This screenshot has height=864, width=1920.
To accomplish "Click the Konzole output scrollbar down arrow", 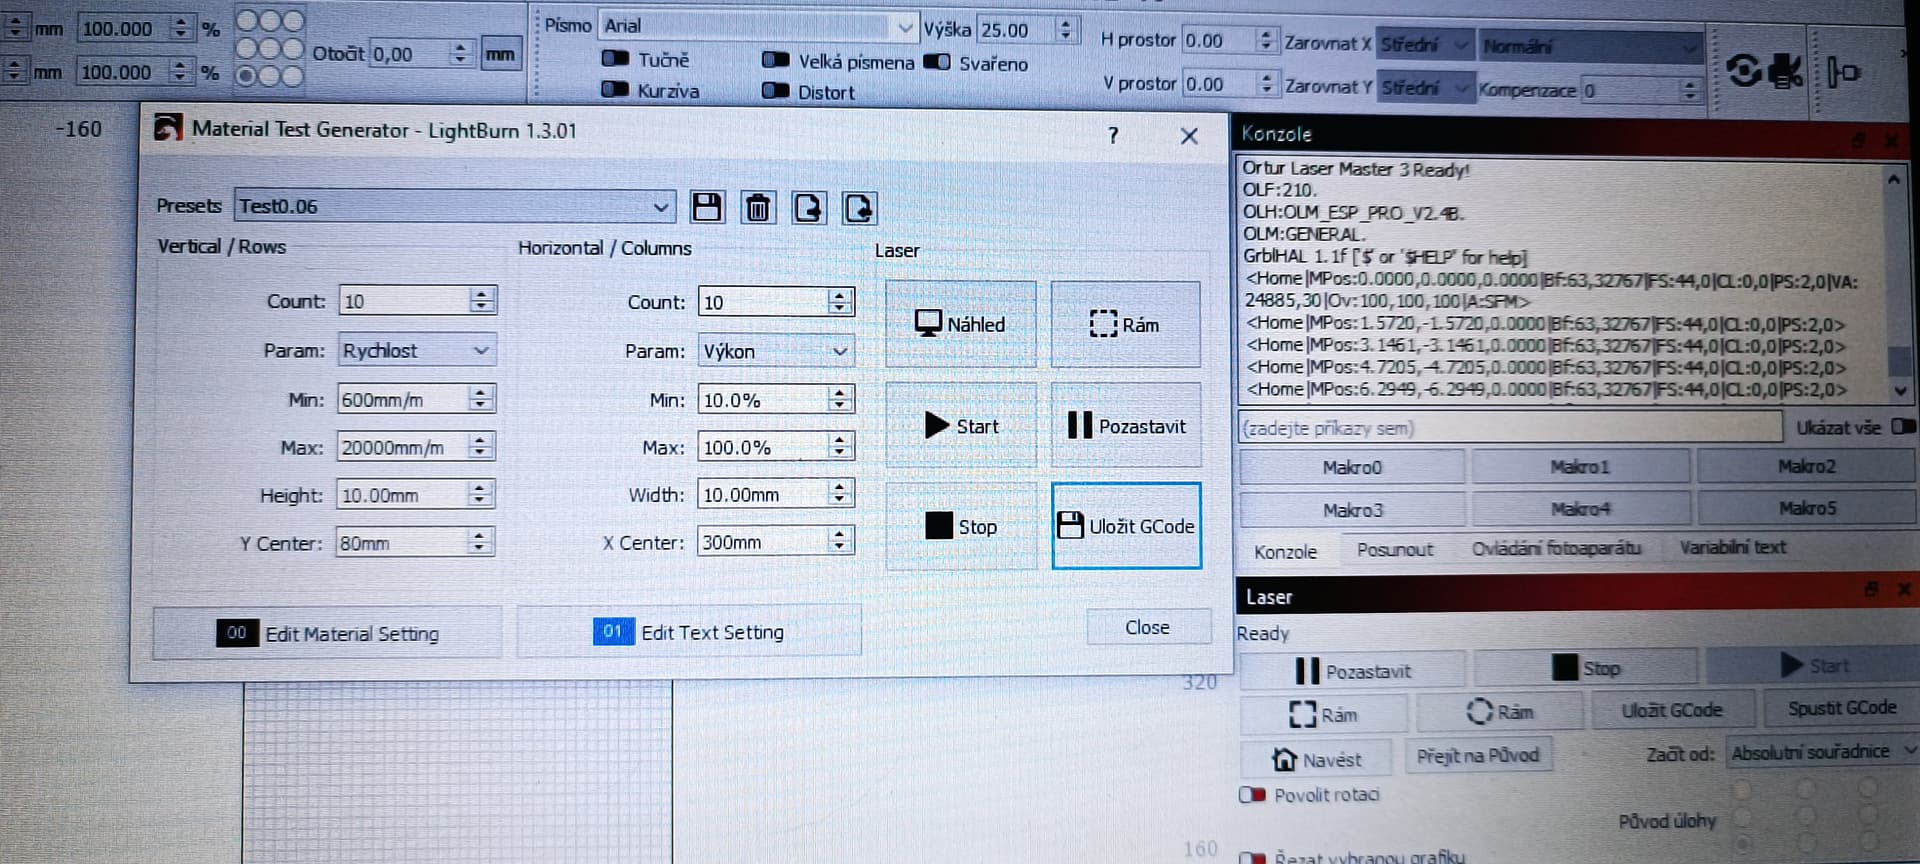I will [x=1900, y=390].
